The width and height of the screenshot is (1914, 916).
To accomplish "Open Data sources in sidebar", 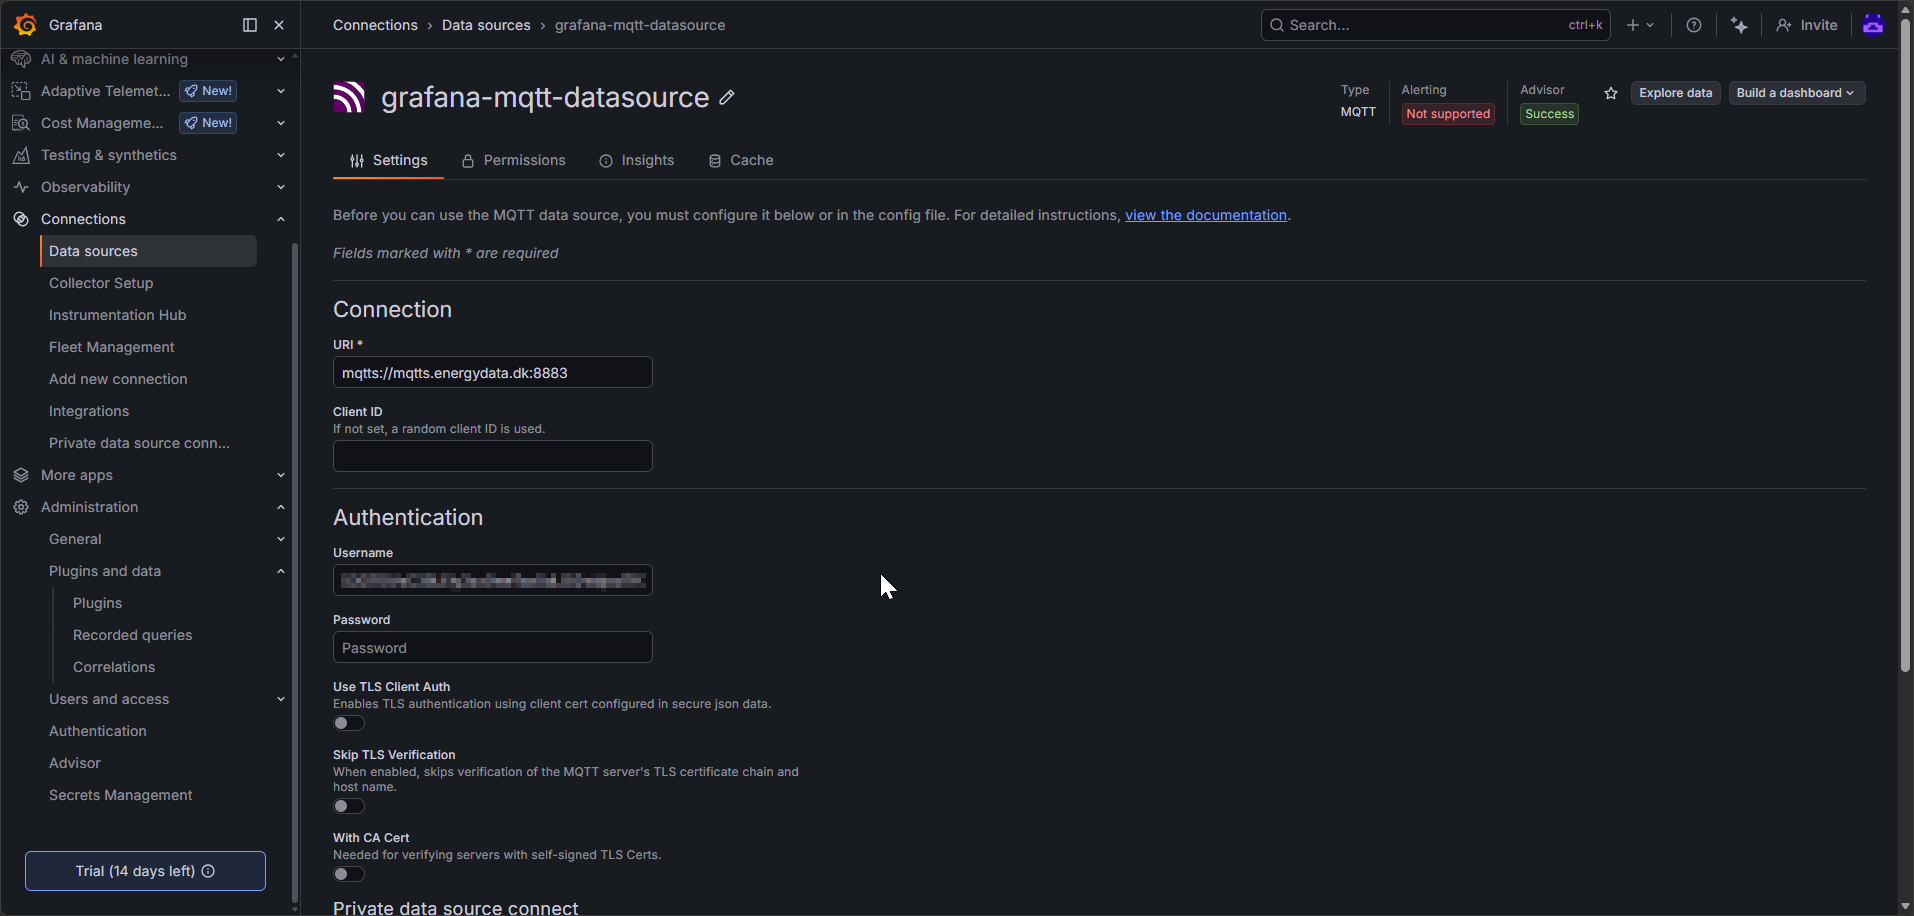I will [x=148, y=251].
